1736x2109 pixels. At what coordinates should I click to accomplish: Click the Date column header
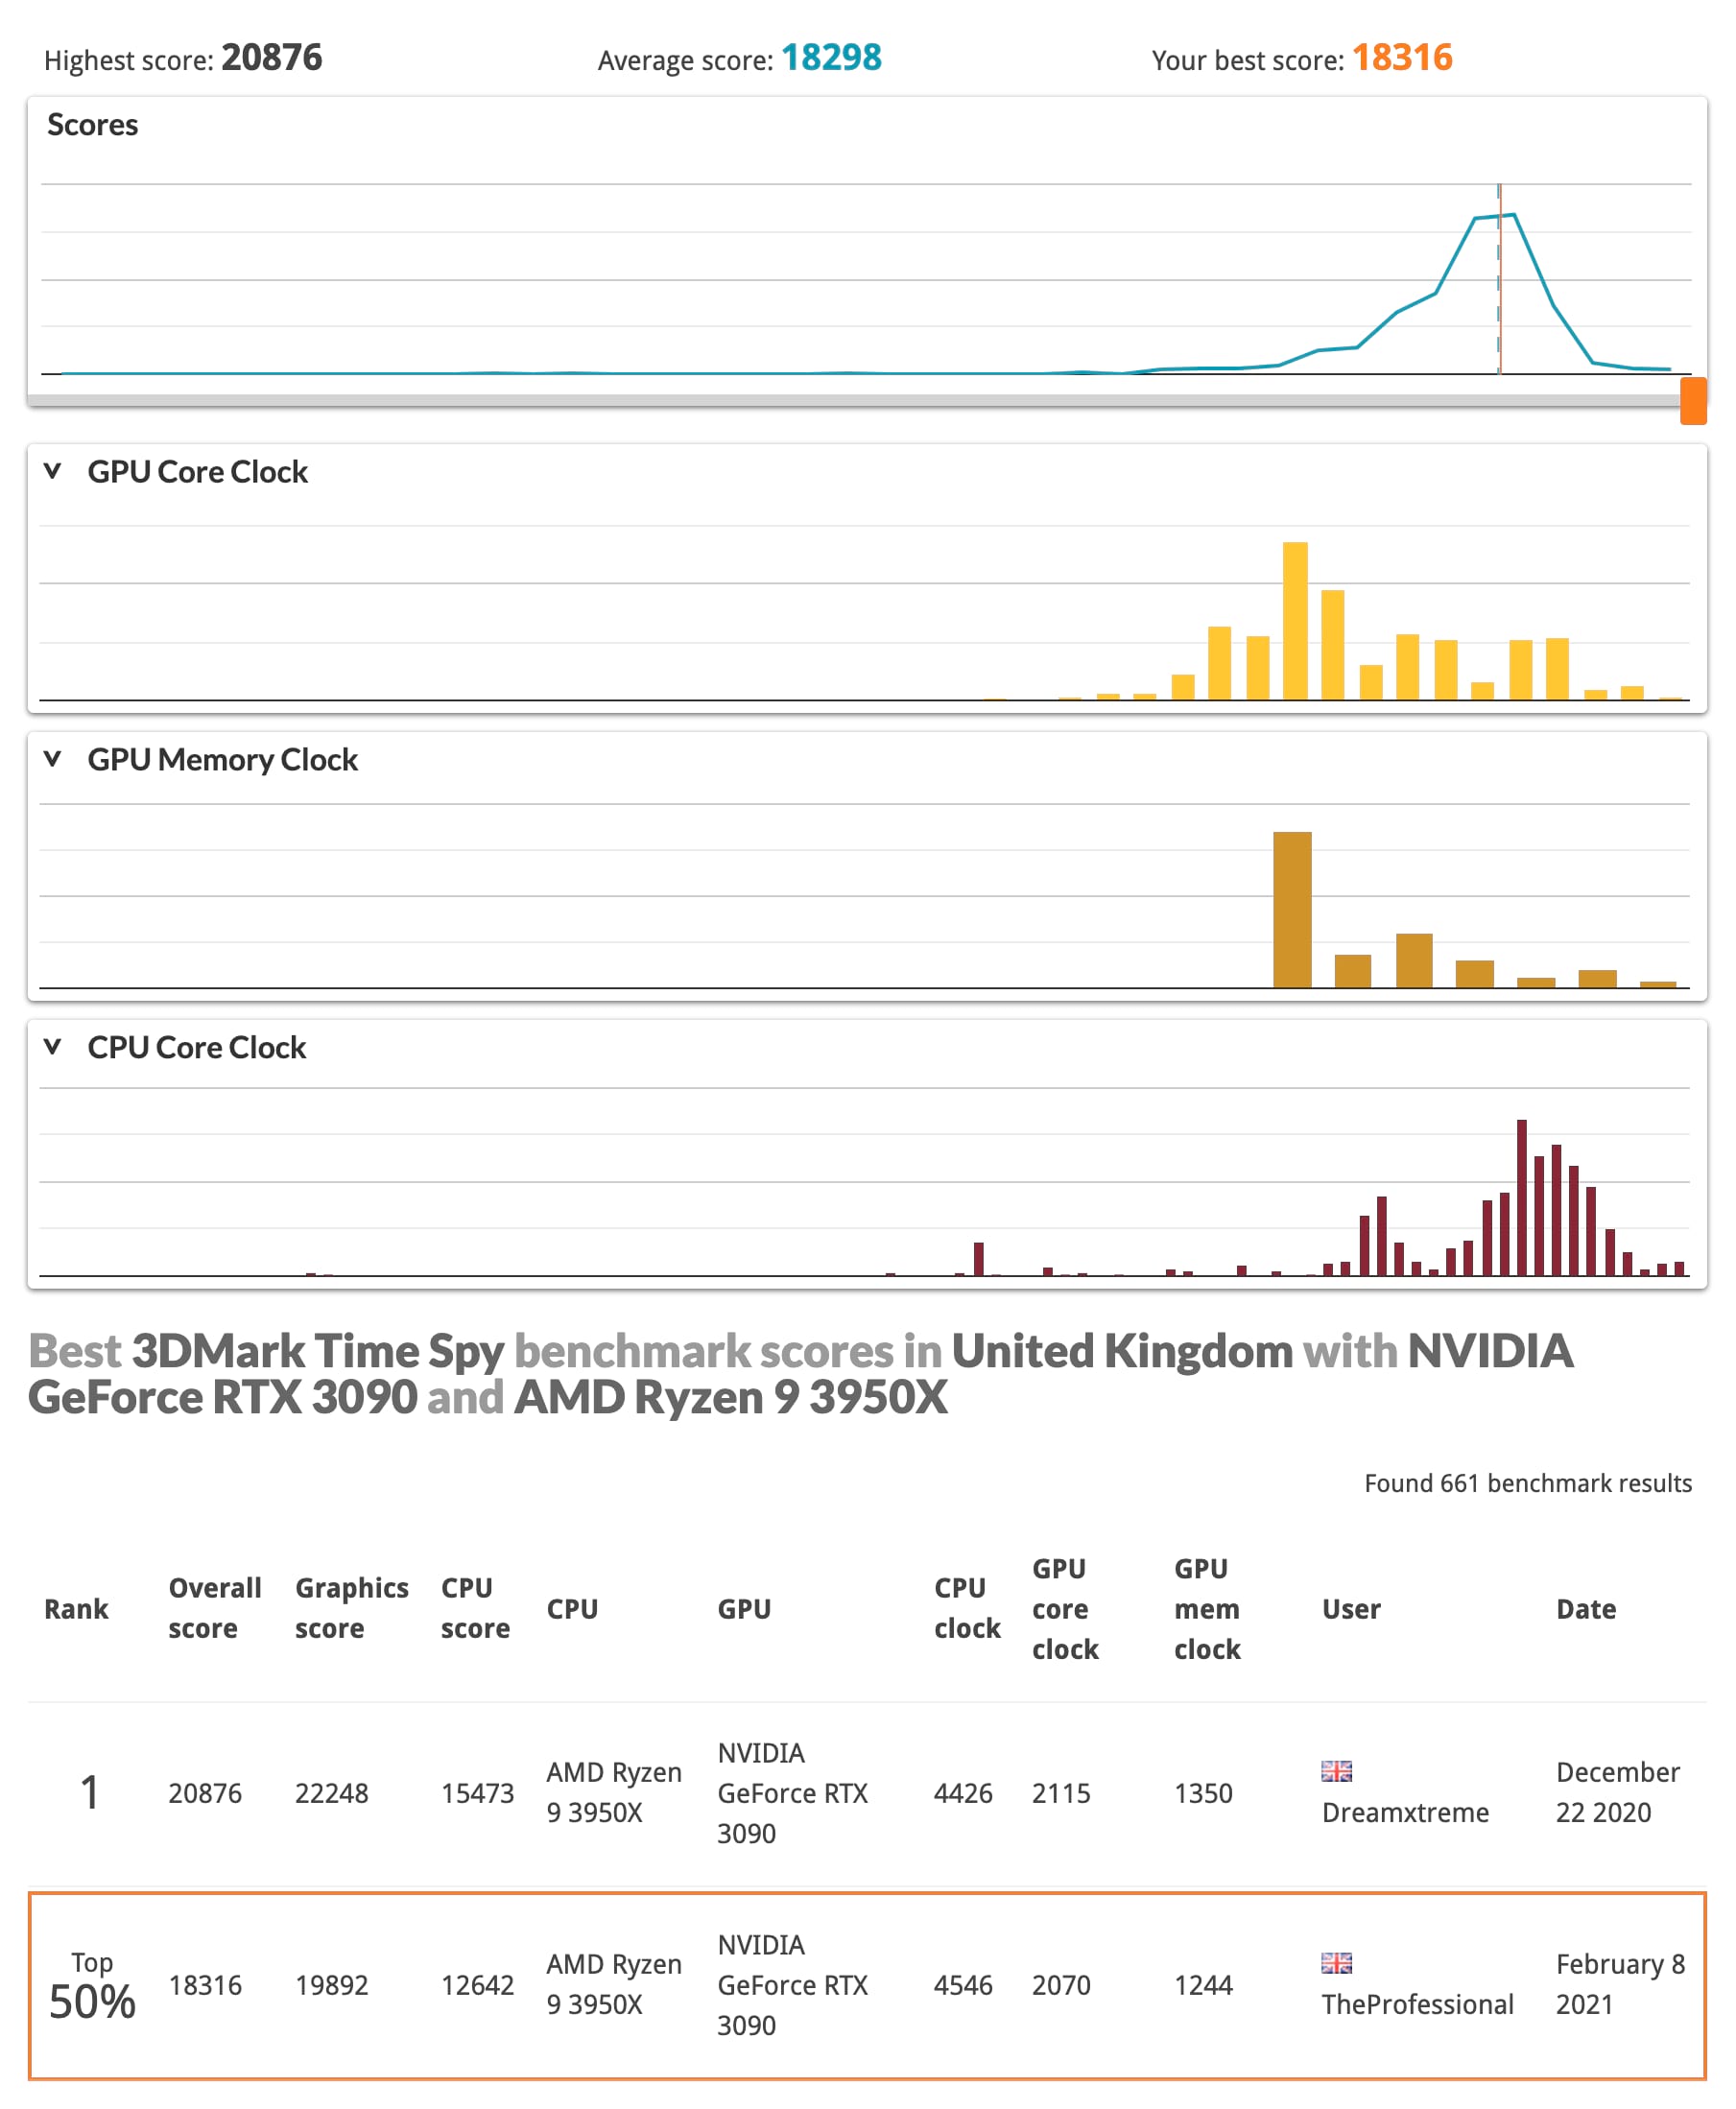pyautogui.click(x=1586, y=1609)
